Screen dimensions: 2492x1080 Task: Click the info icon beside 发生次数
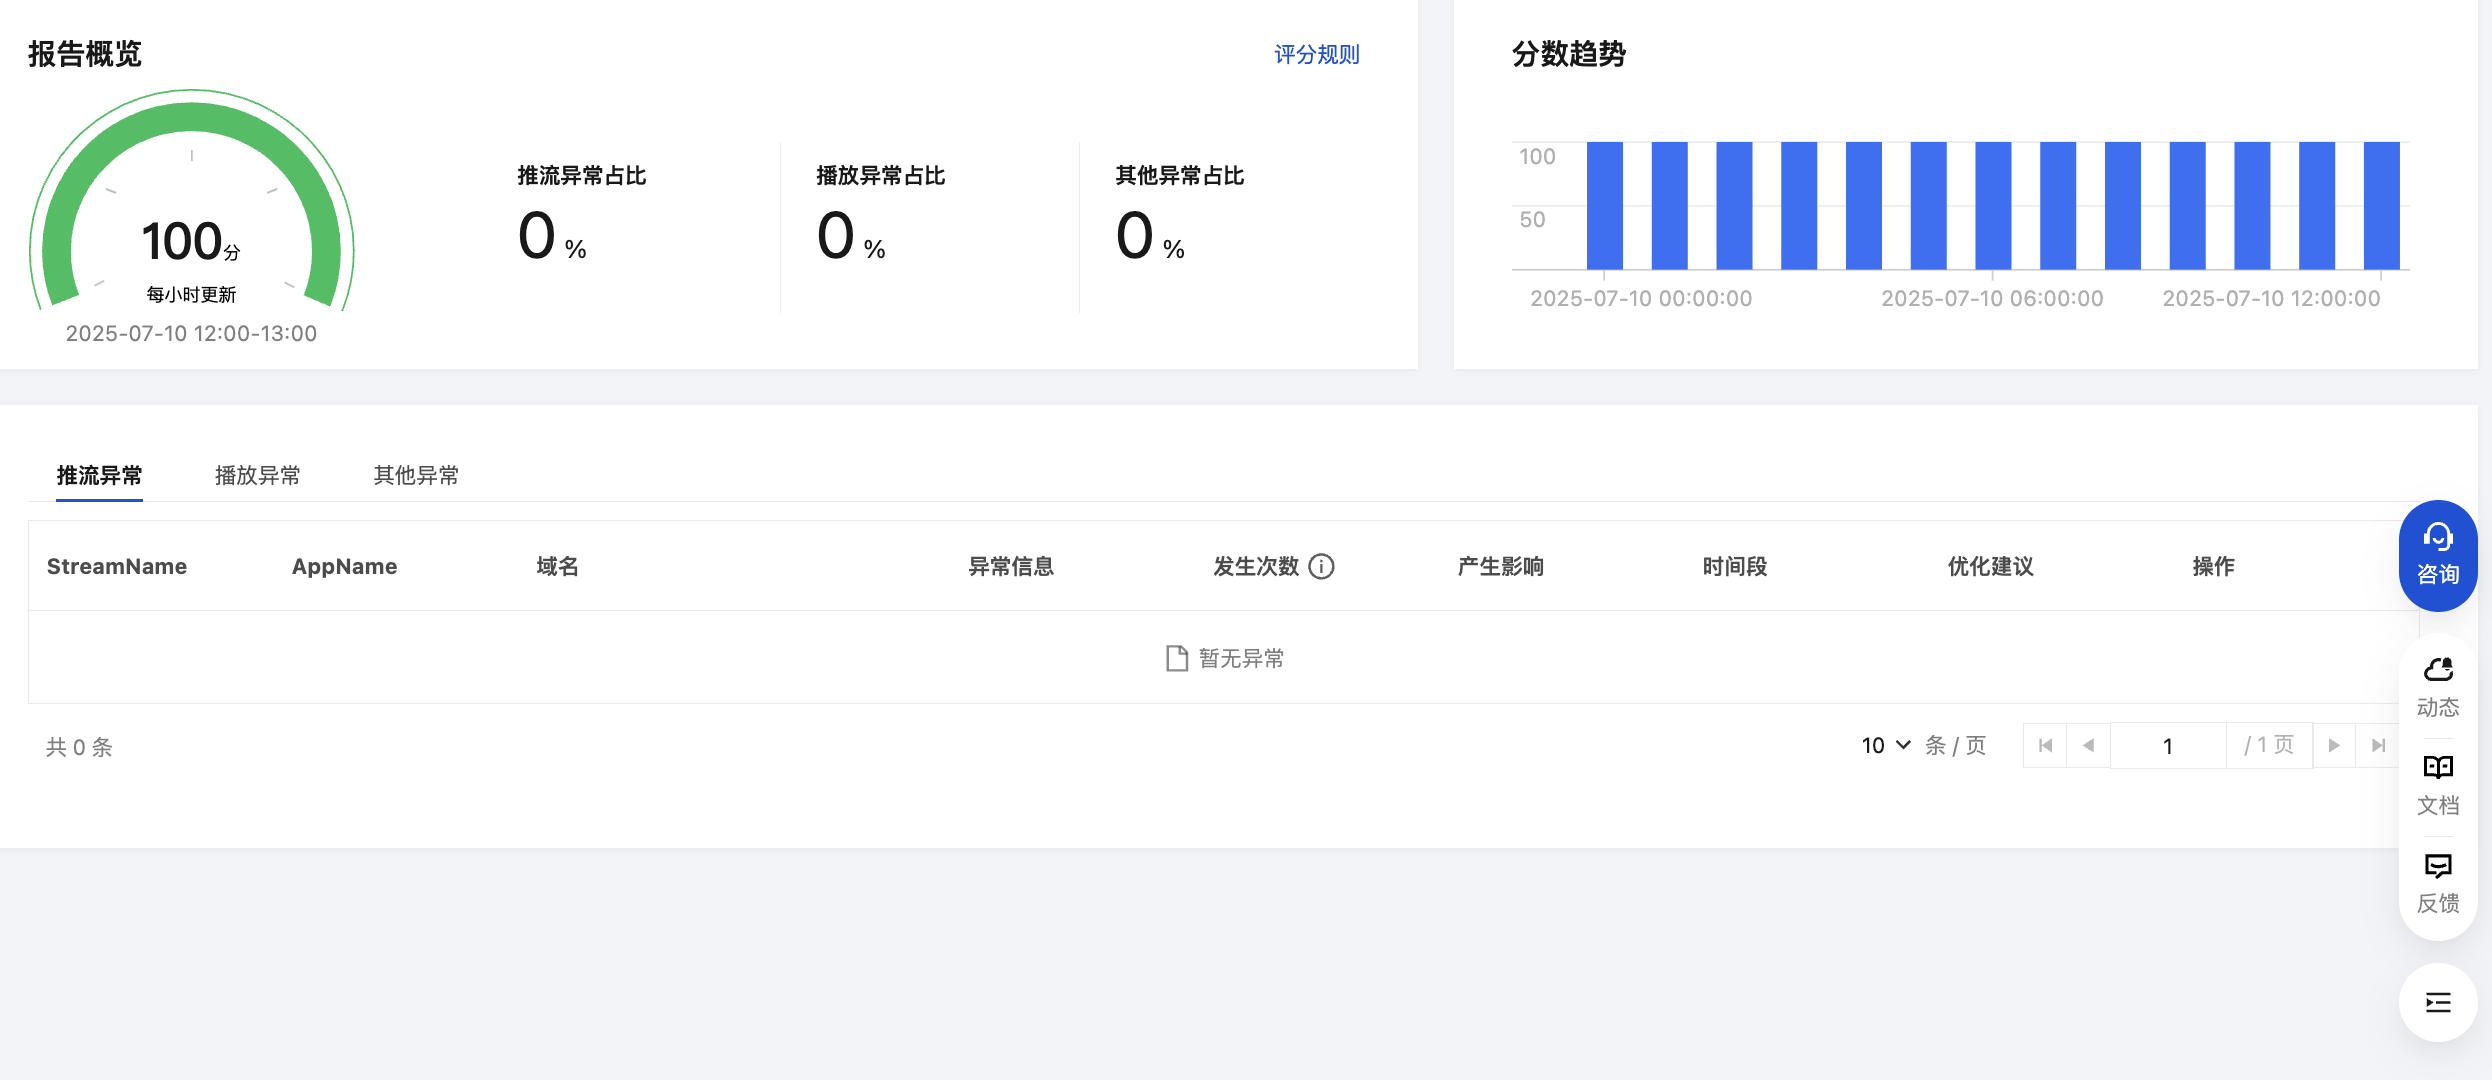[x=1321, y=567]
